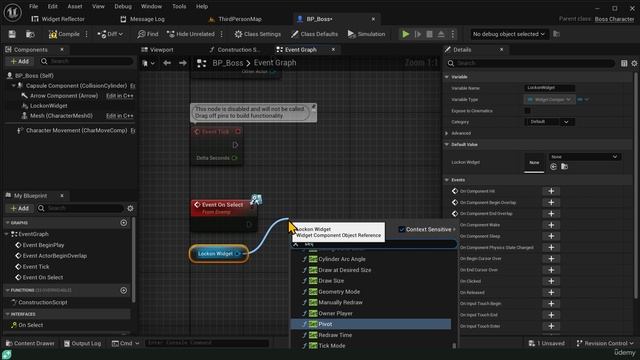Open the Lockon Widget default value dropdown
640x360 pixels.
pos(584,157)
